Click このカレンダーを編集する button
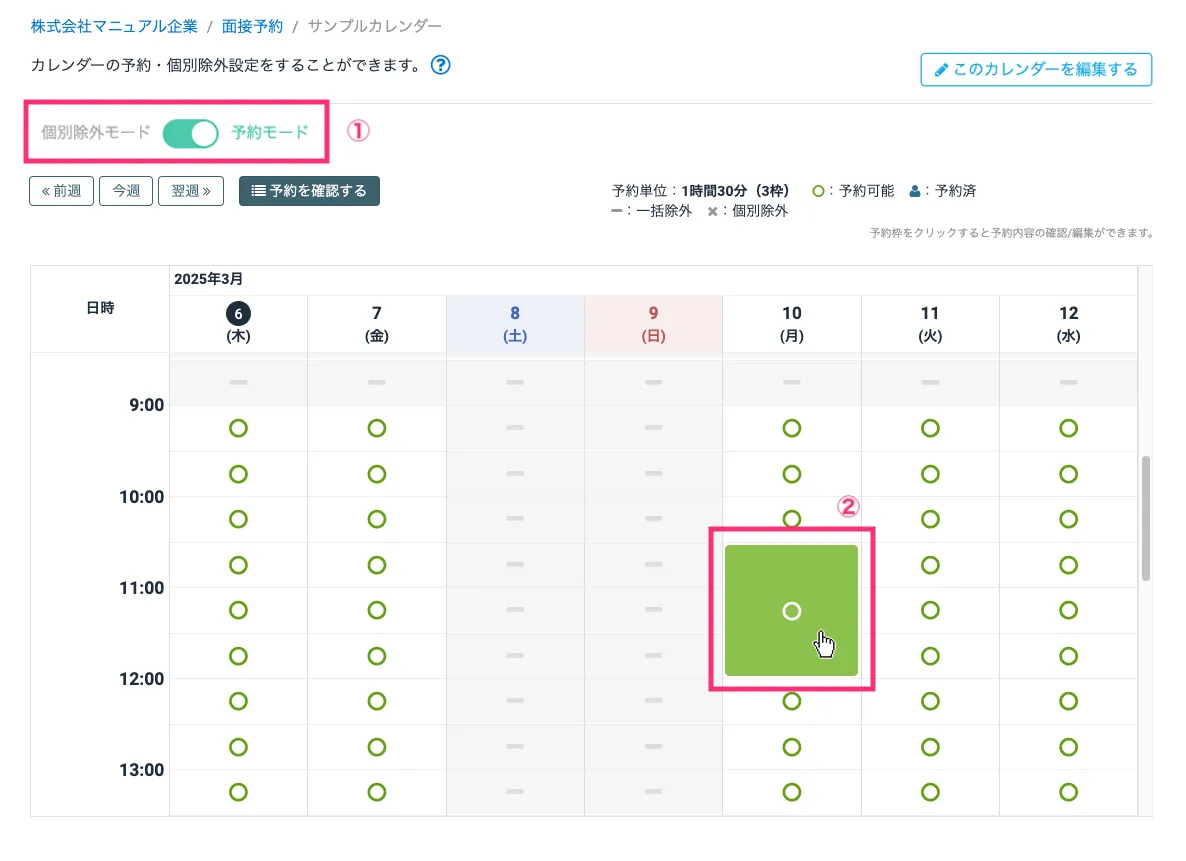This screenshot has width=1186, height=861. pyautogui.click(x=1036, y=70)
